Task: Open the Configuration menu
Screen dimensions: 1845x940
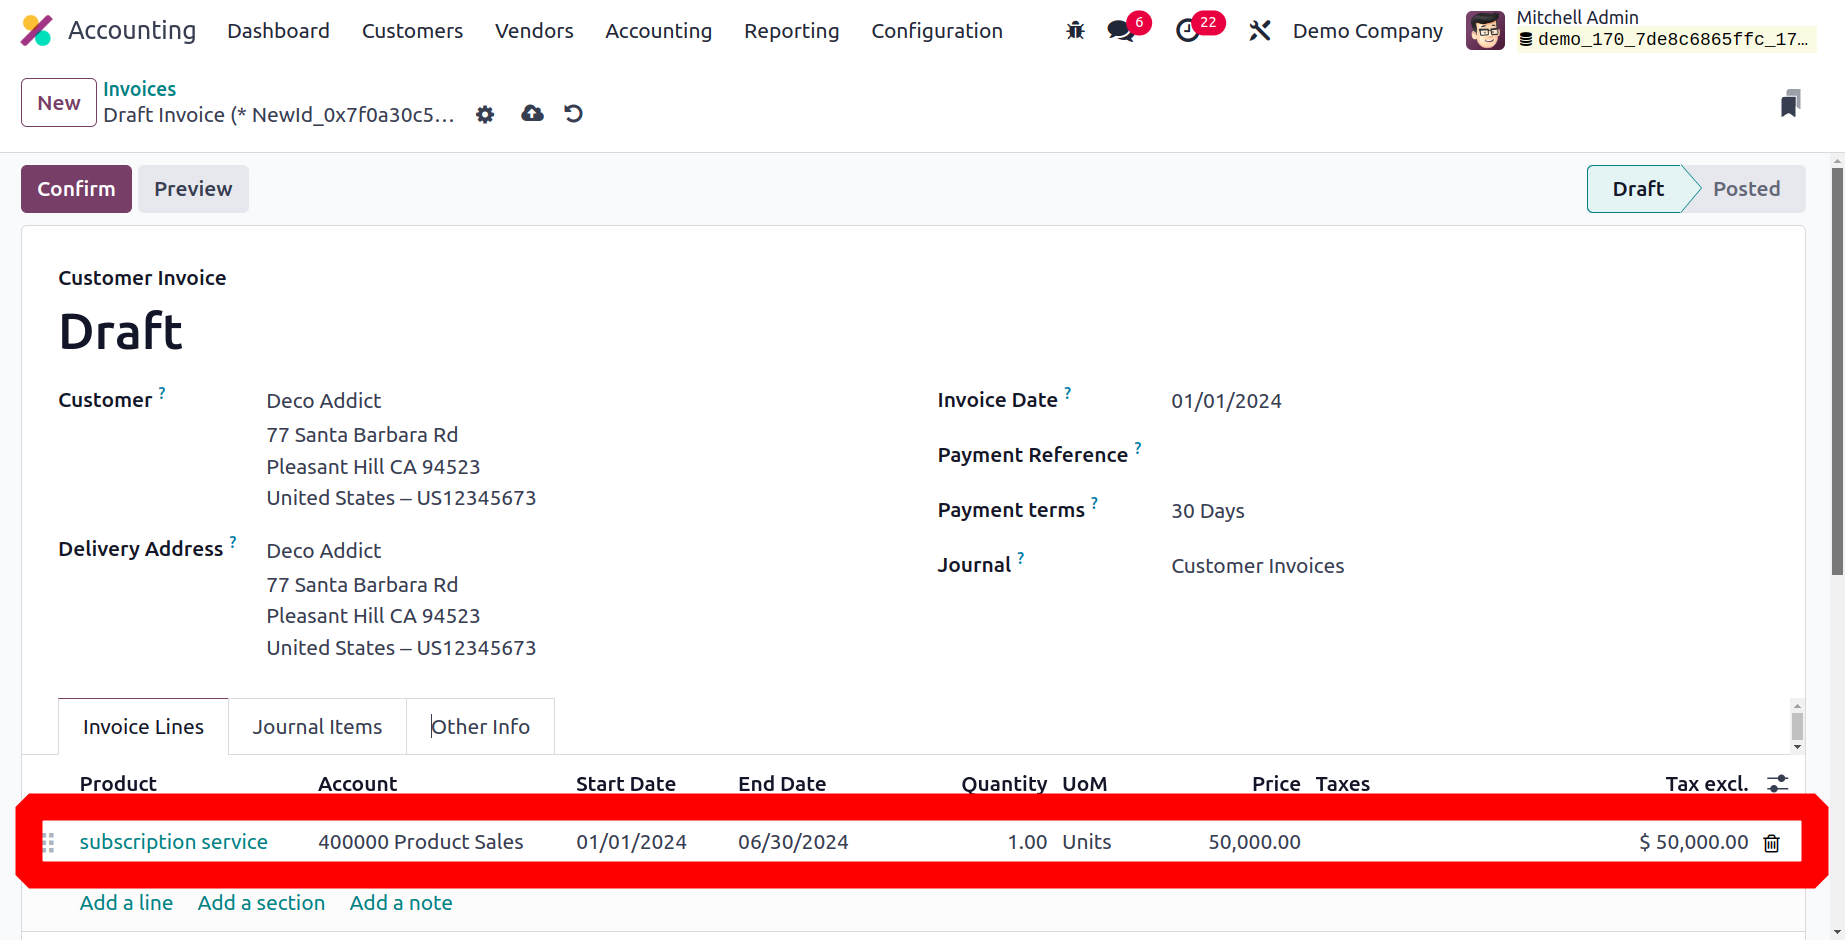Action: click(x=937, y=31)
